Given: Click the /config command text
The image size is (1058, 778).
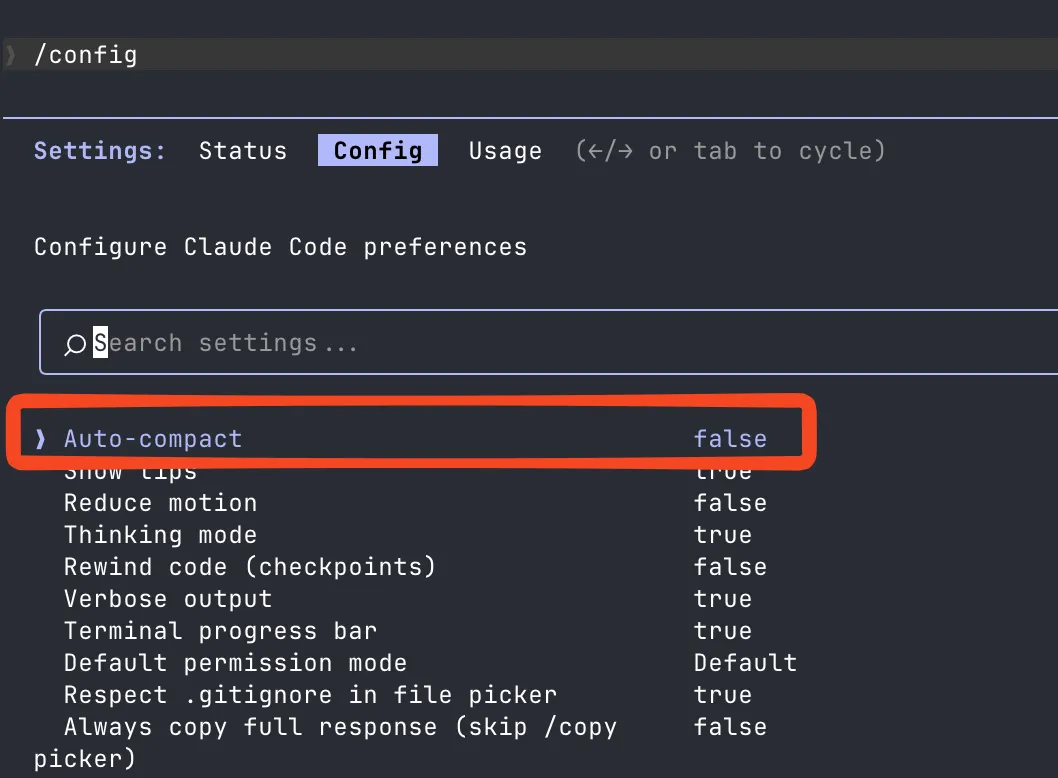Looking at the screenshot, I should (87, 55).
